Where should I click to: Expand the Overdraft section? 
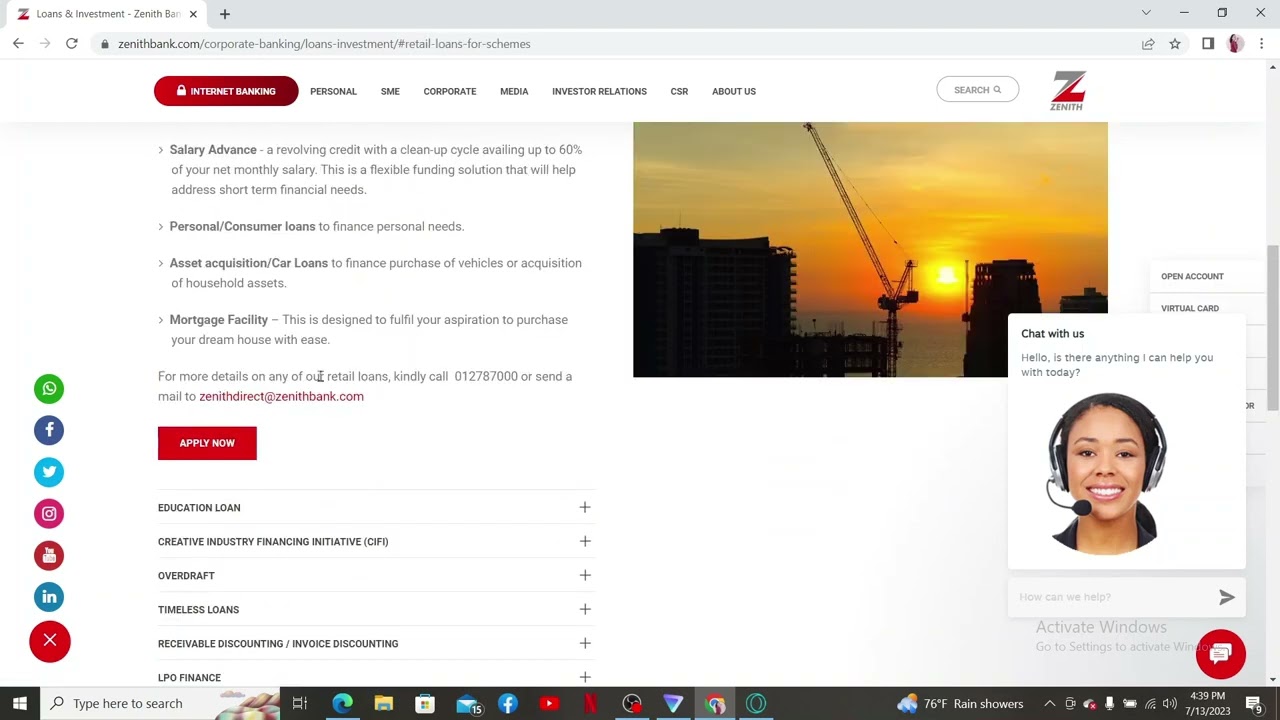tap(375, 576)
